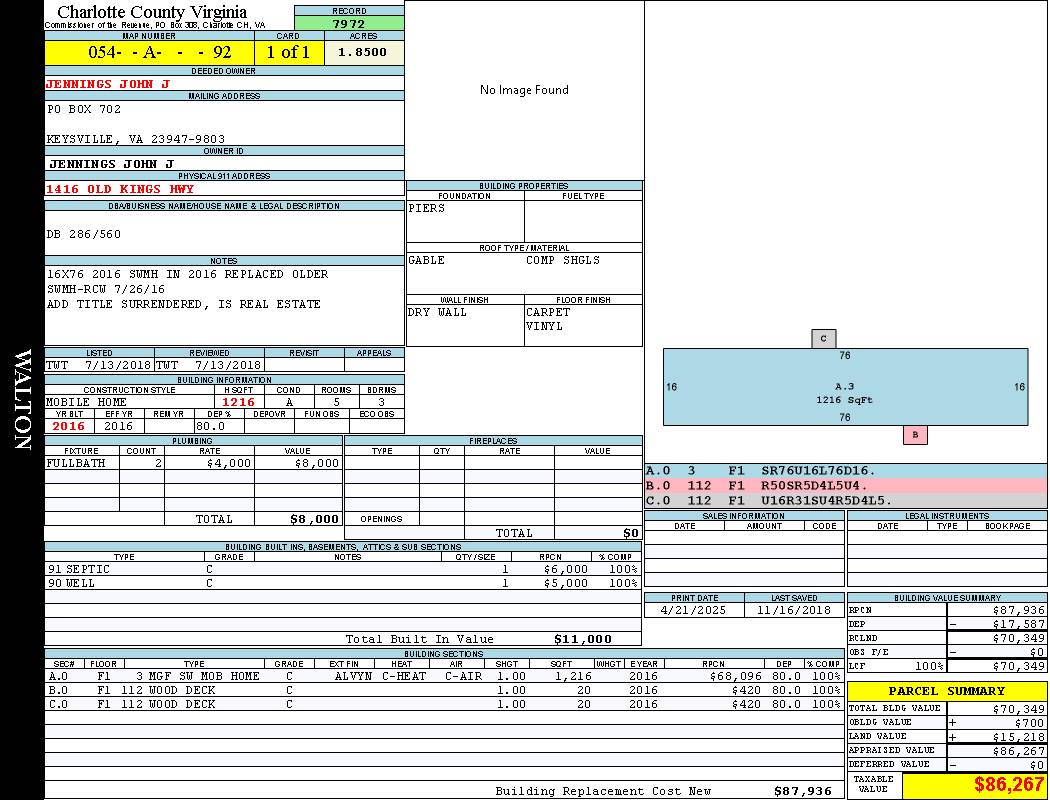Select the gray C.0 sketch legend row
Image resolution: width=1050 pixels, height=800 pixels.
coord(845,500)
